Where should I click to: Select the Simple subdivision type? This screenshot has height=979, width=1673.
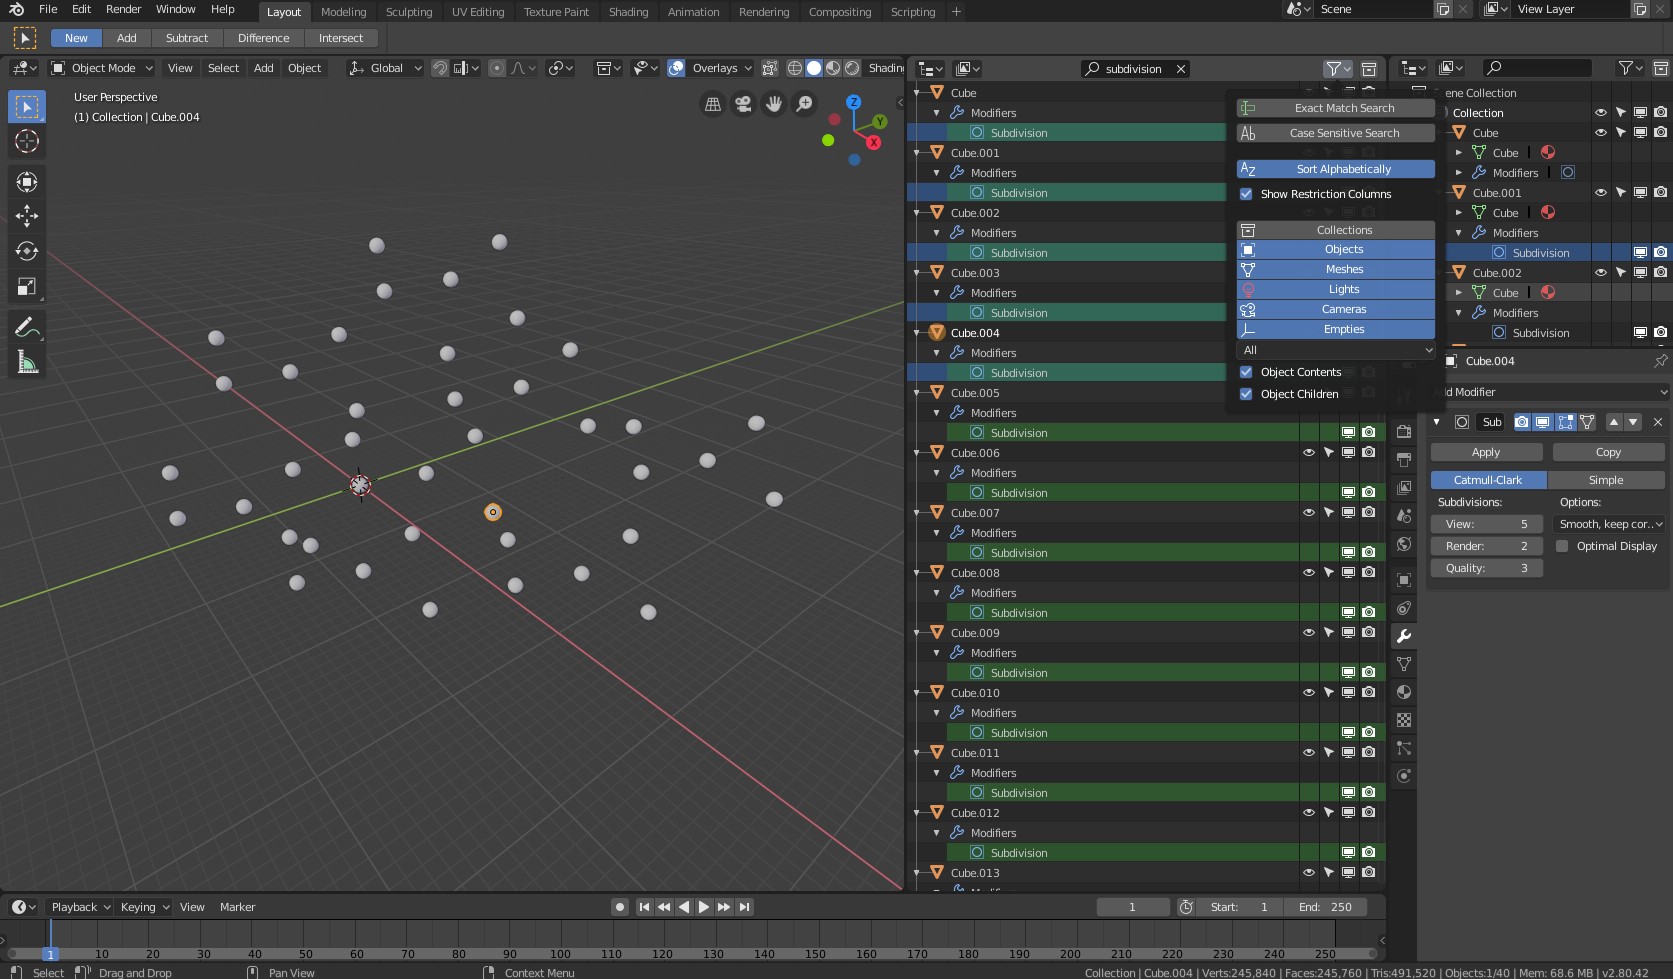click(x=1606, y=480)
